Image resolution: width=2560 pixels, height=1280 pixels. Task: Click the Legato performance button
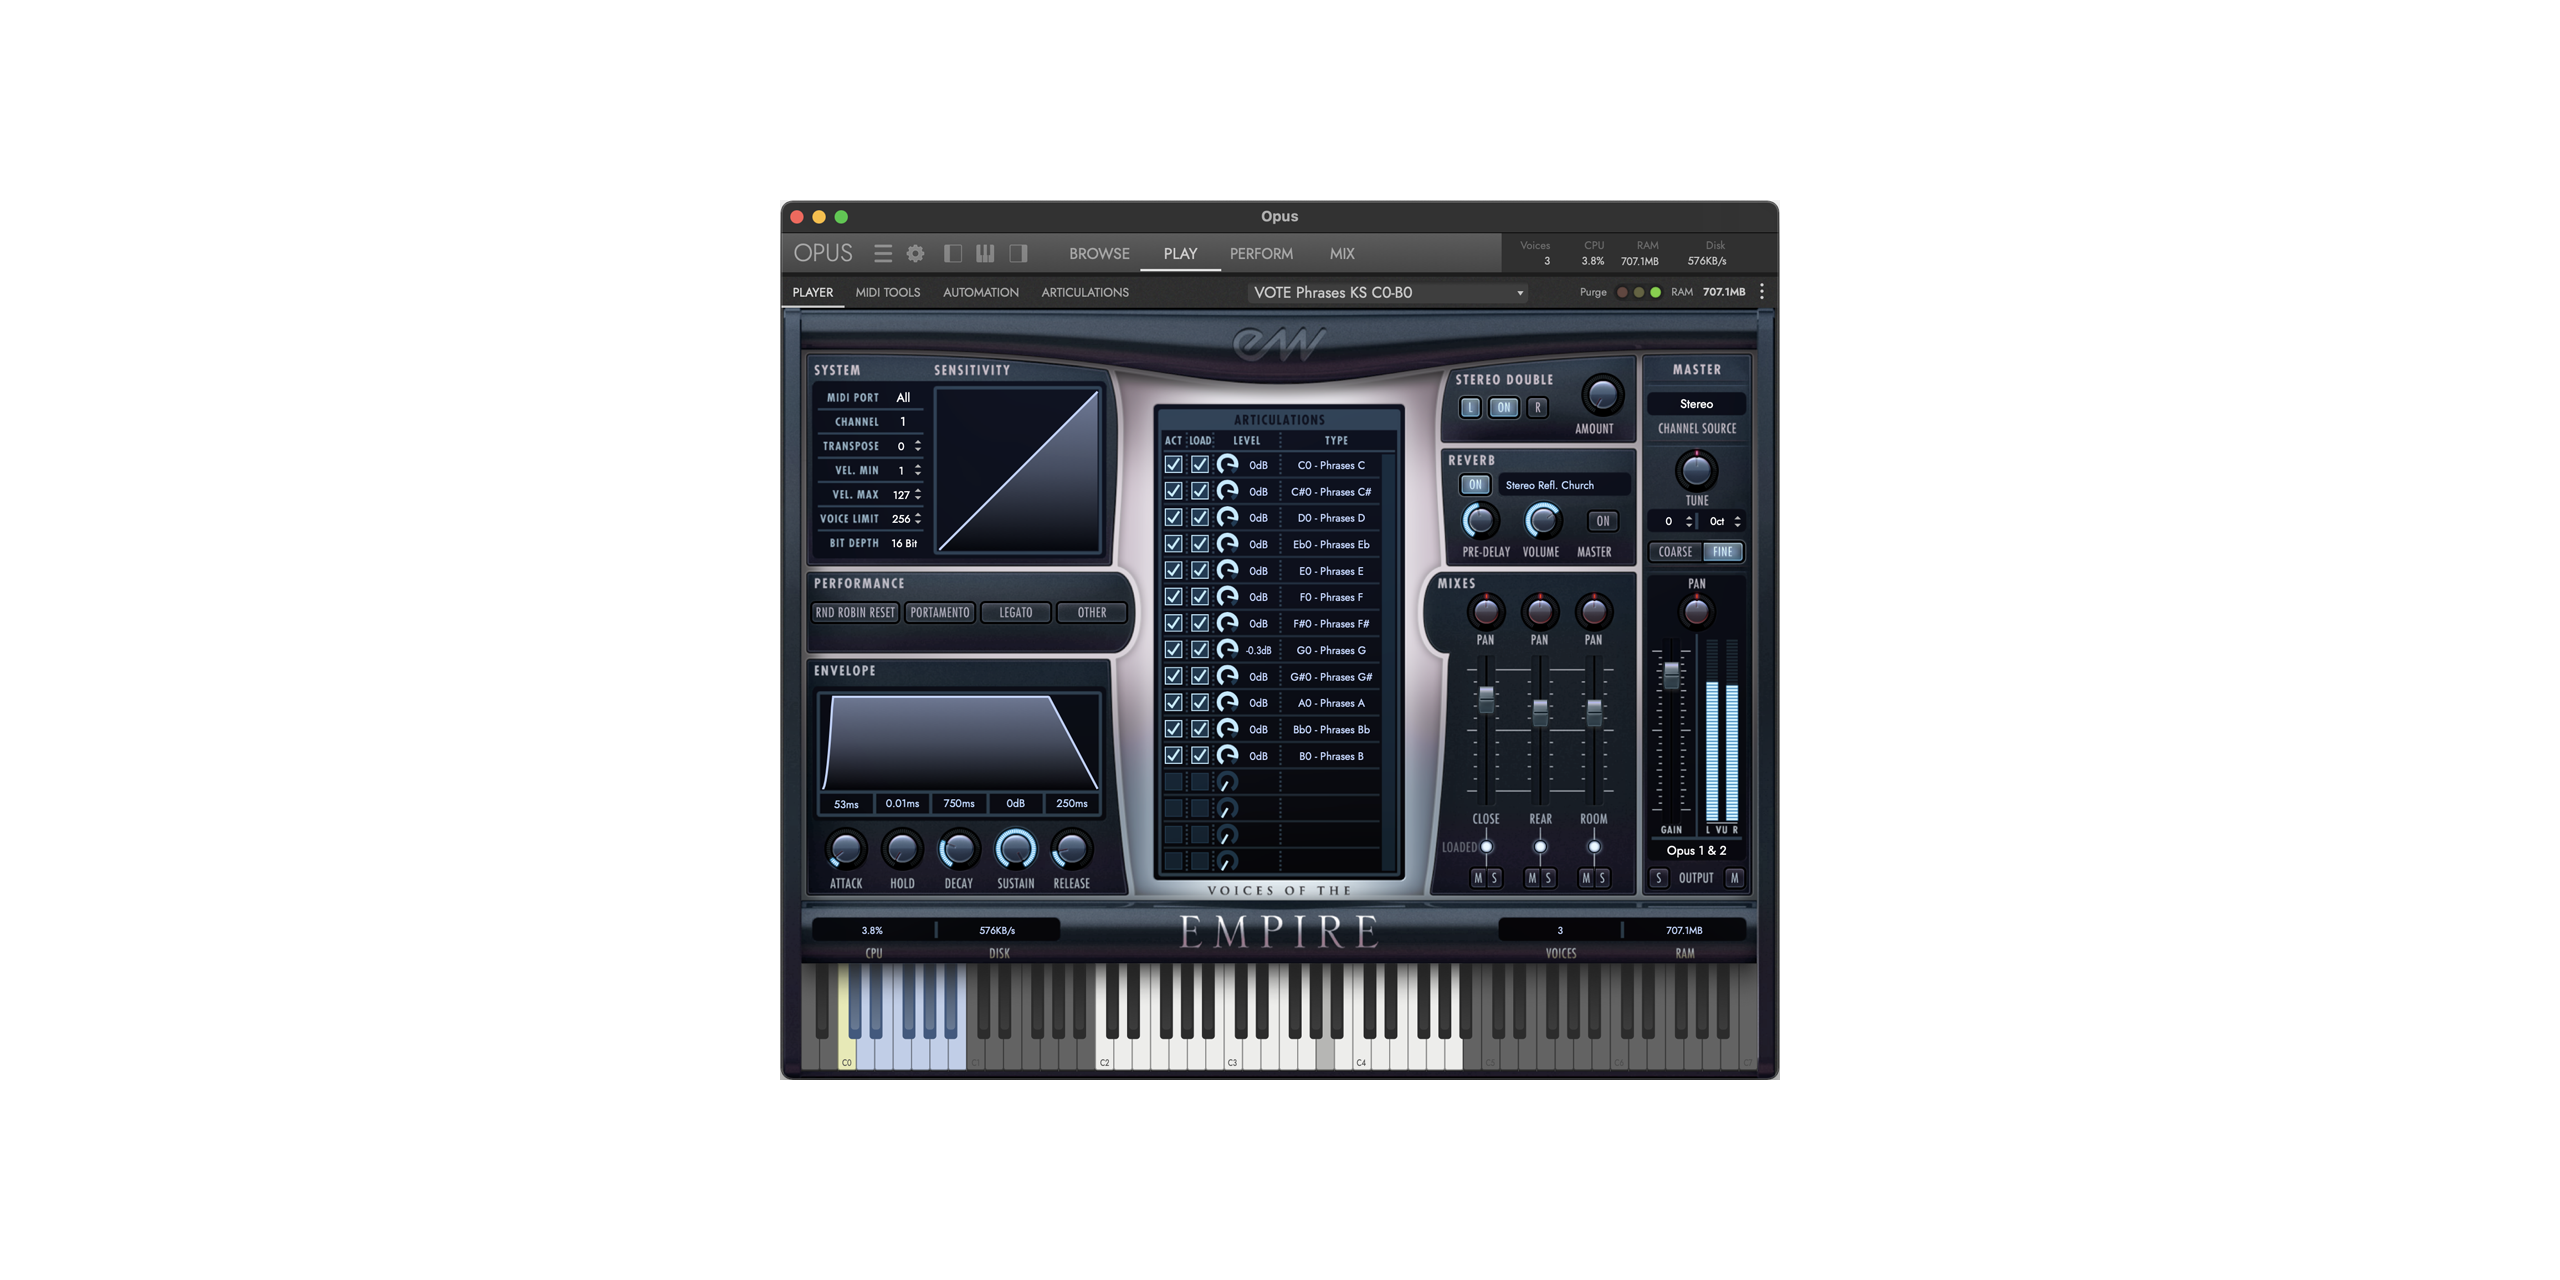(x=1015, y=612)
